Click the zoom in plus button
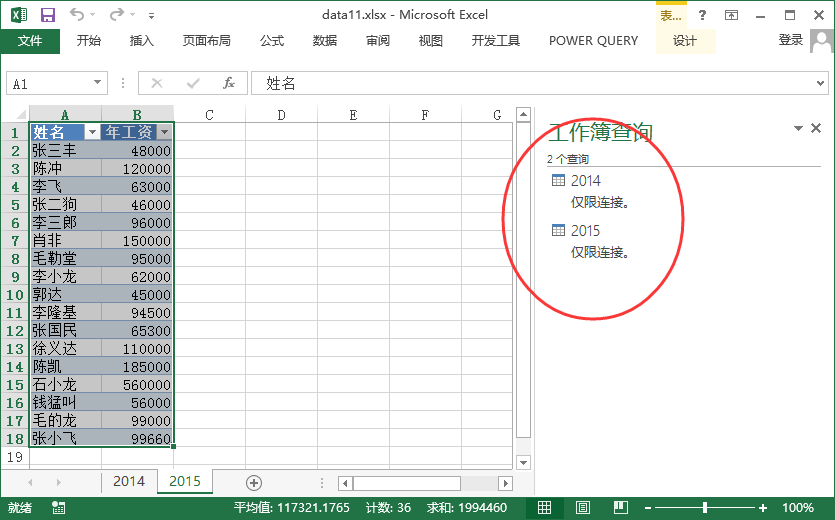The width and height of the screenshot is (835, 520). click(763, 508)
